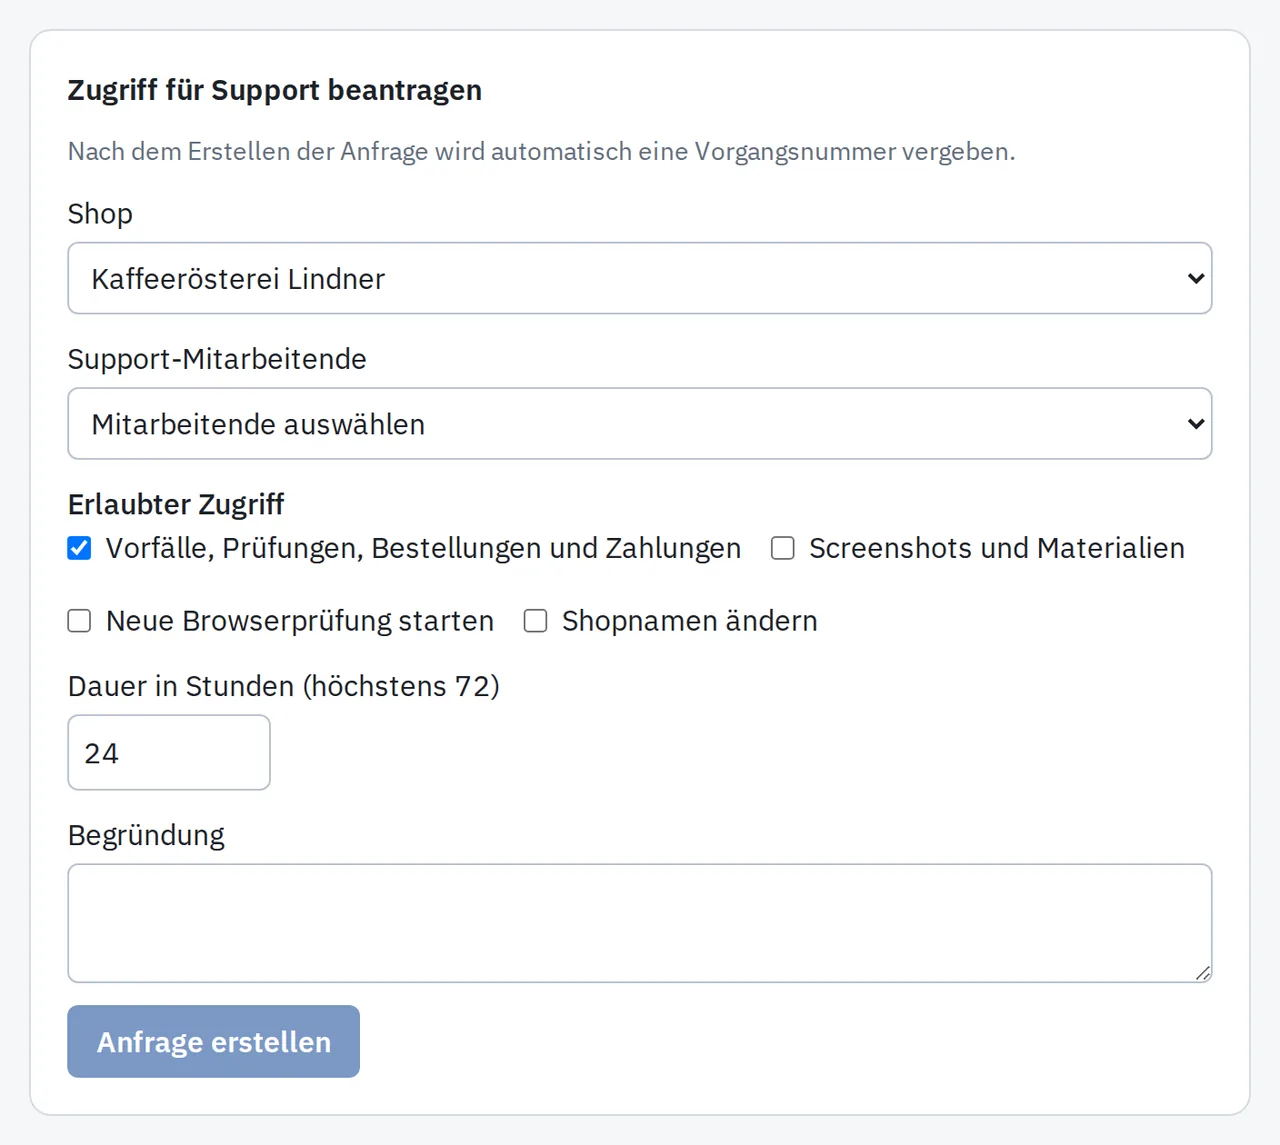Click the Vorgangsnummer info sentence
The image size is (1280, 1145).
(541, 151)
